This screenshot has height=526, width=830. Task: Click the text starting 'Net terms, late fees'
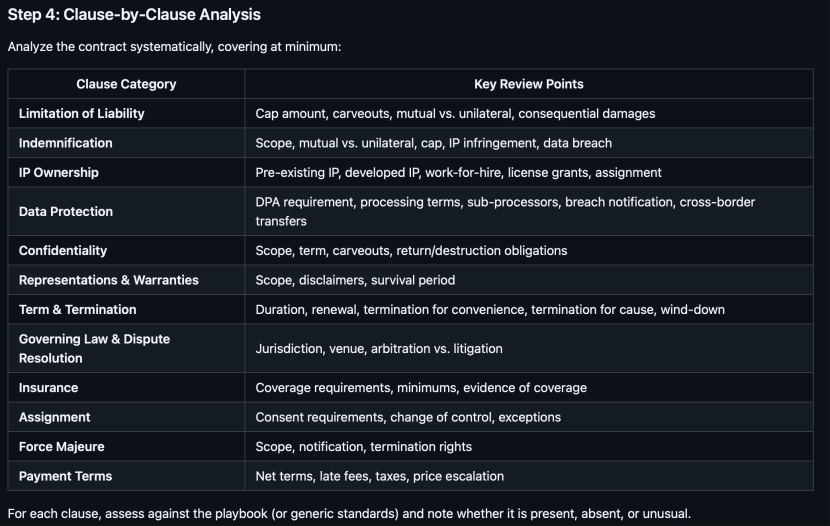(380, 476)
